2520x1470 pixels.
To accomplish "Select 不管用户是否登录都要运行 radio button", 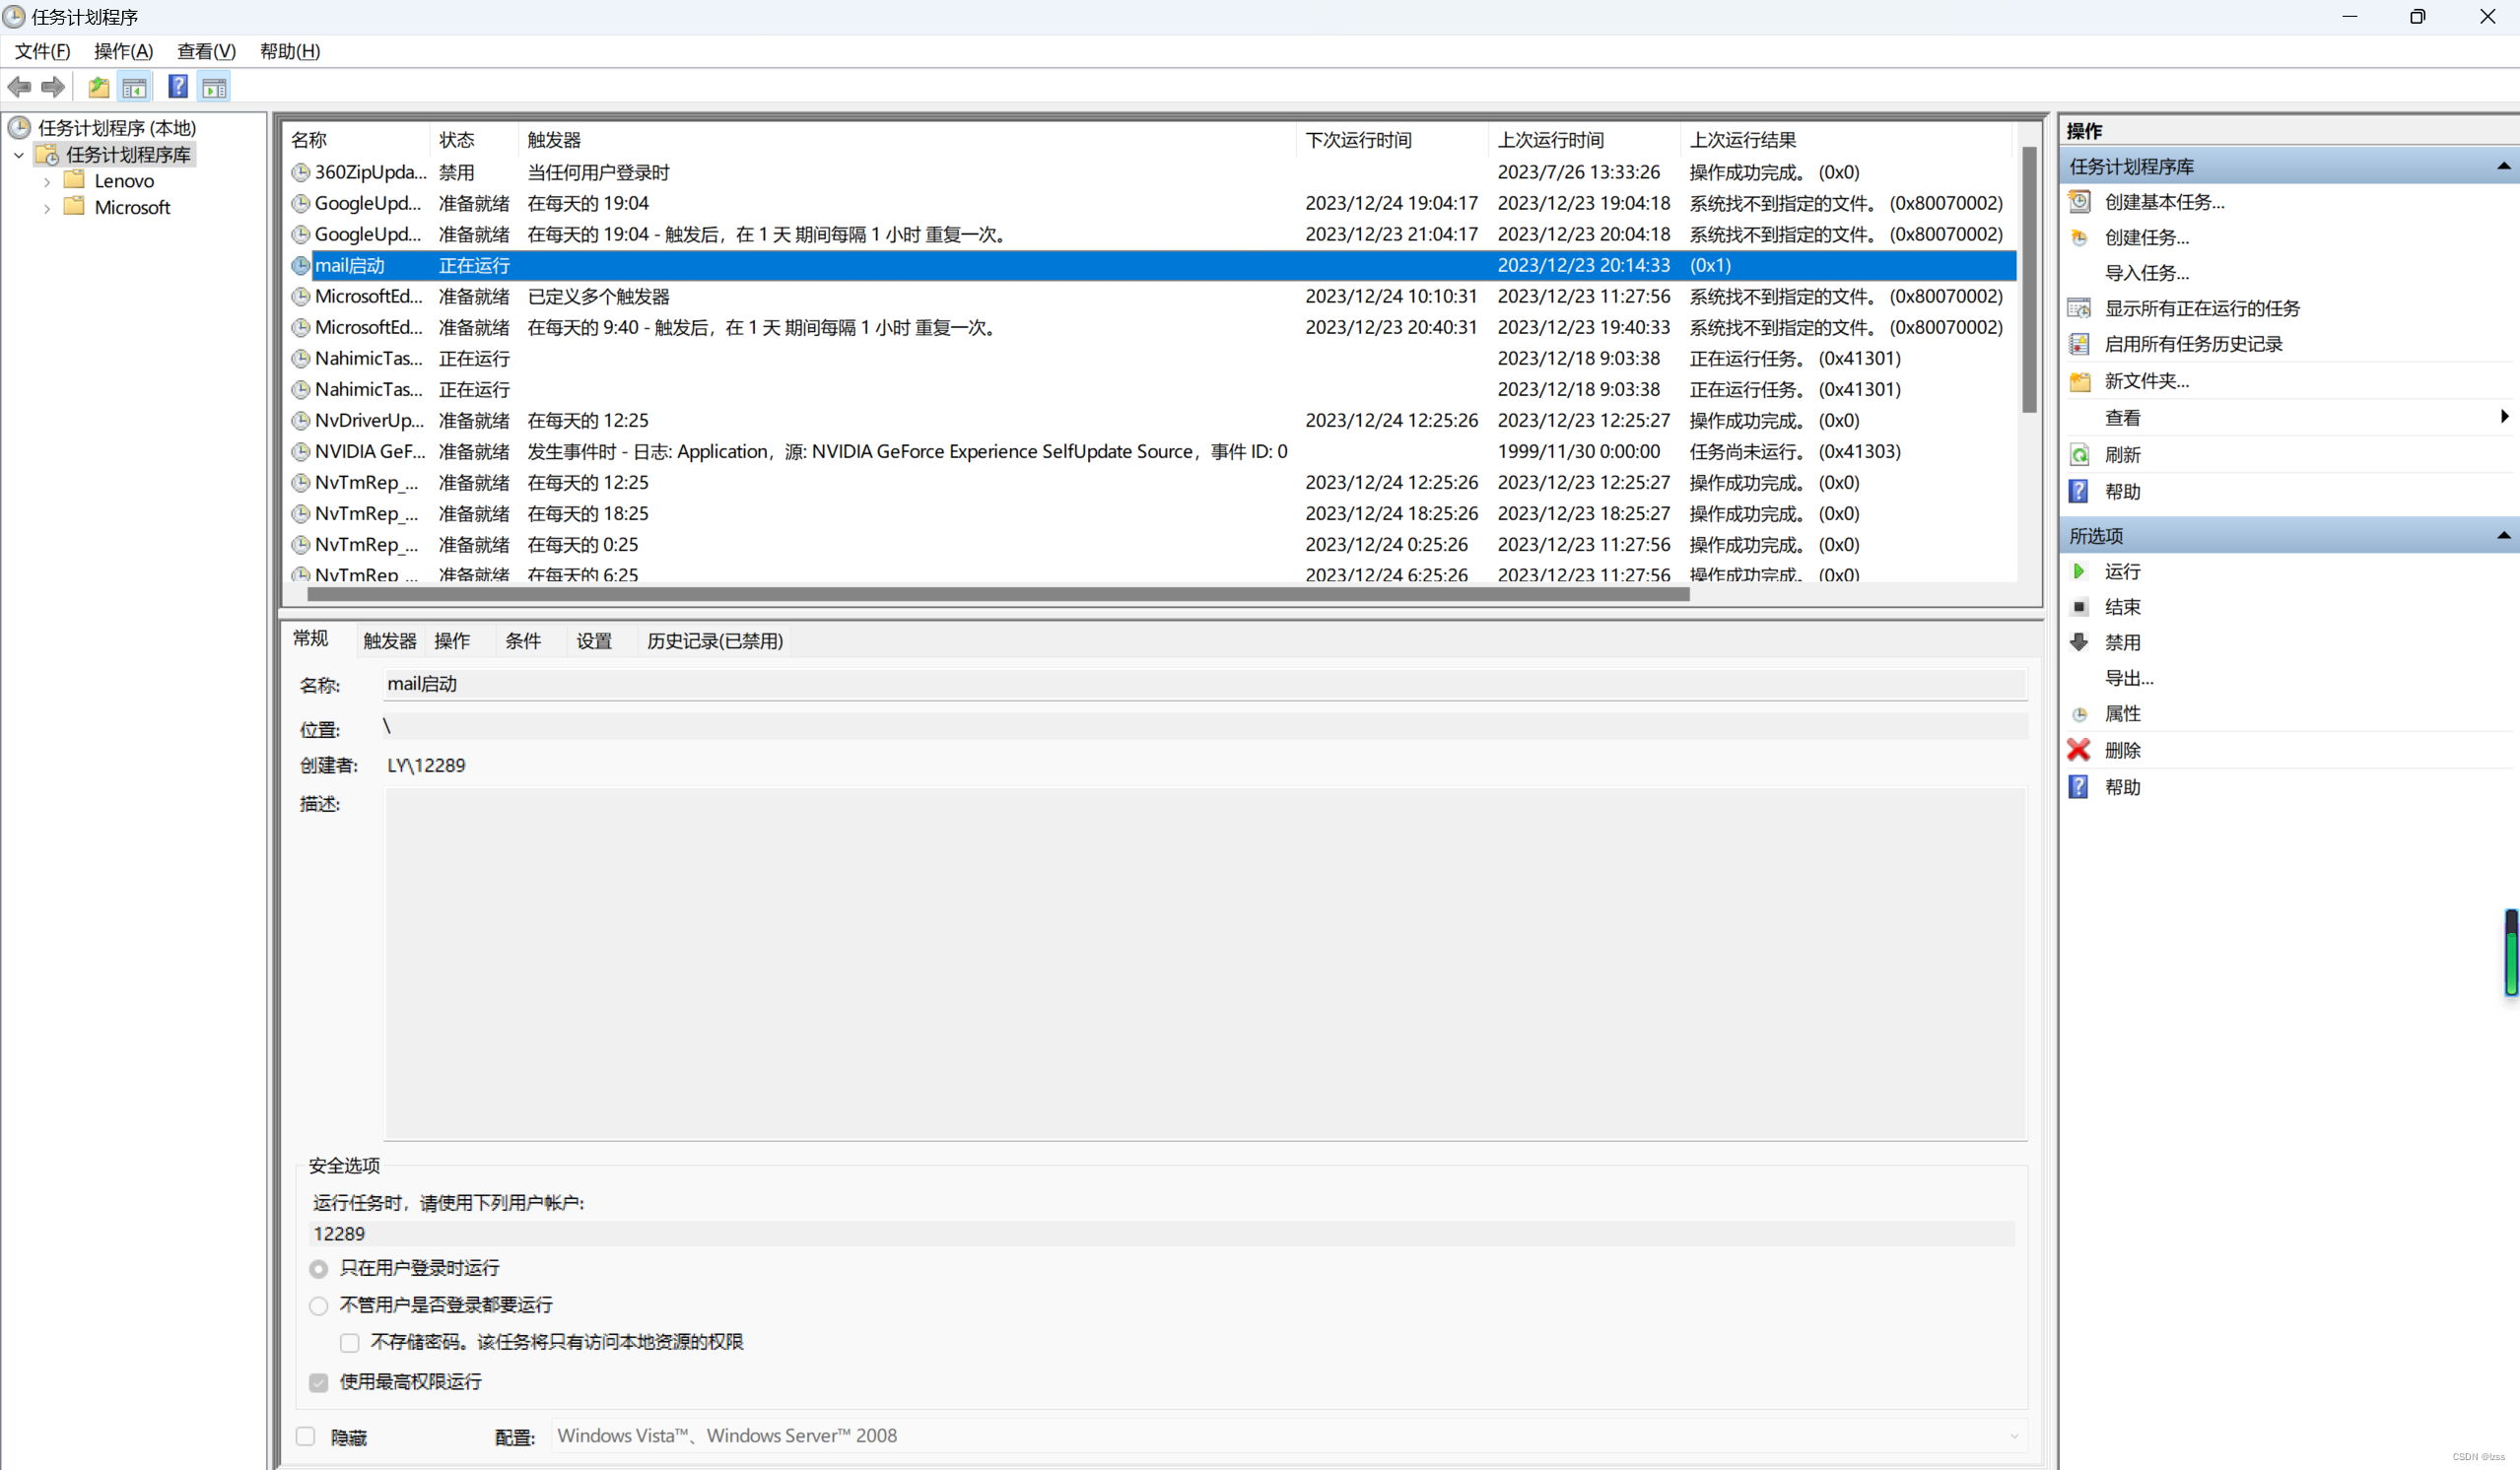I will point(318,1305).
